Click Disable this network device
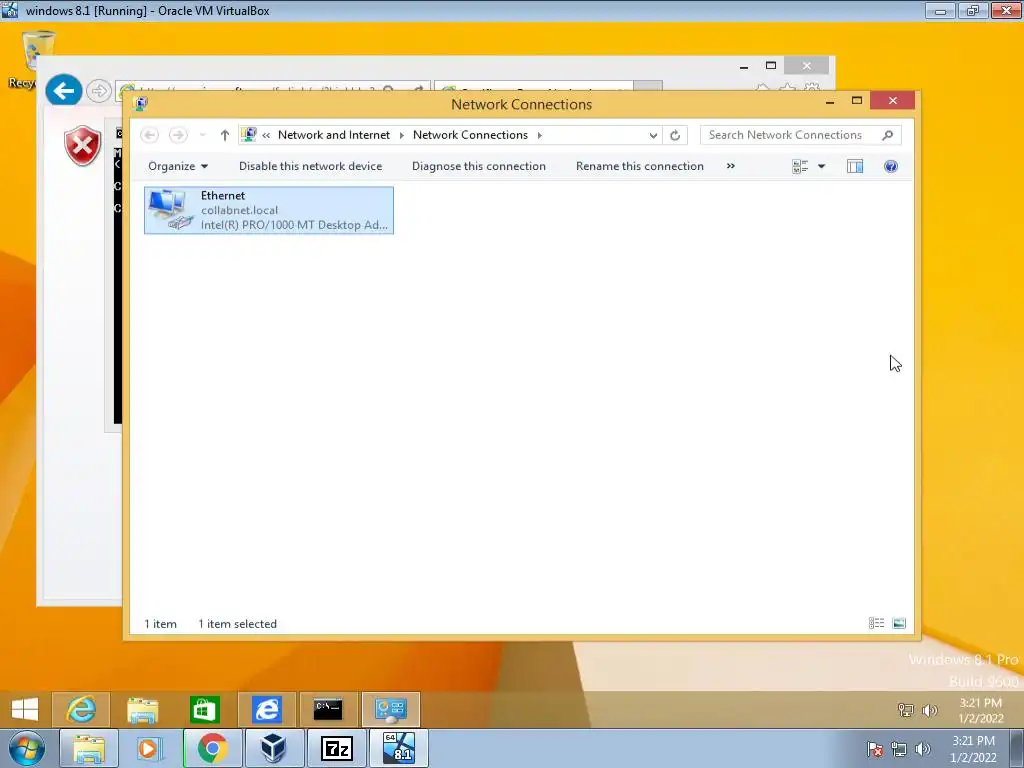 (x=310, y=167)
